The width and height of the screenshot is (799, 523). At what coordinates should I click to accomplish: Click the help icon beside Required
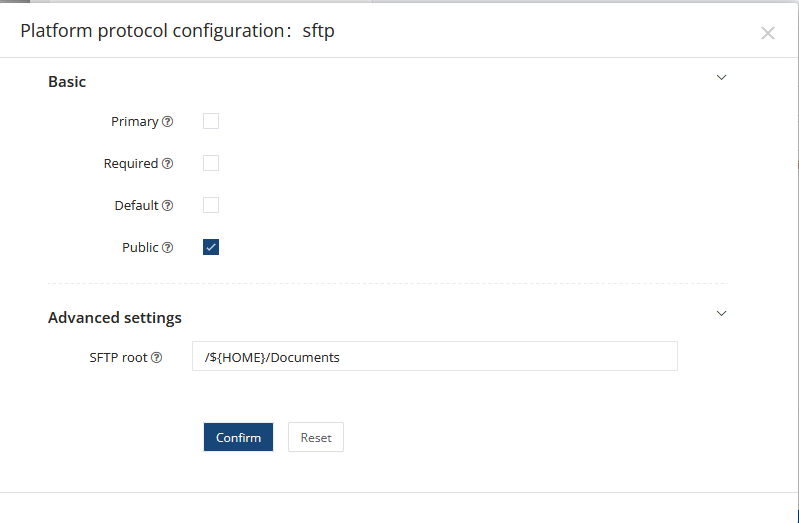click(168, 164)
